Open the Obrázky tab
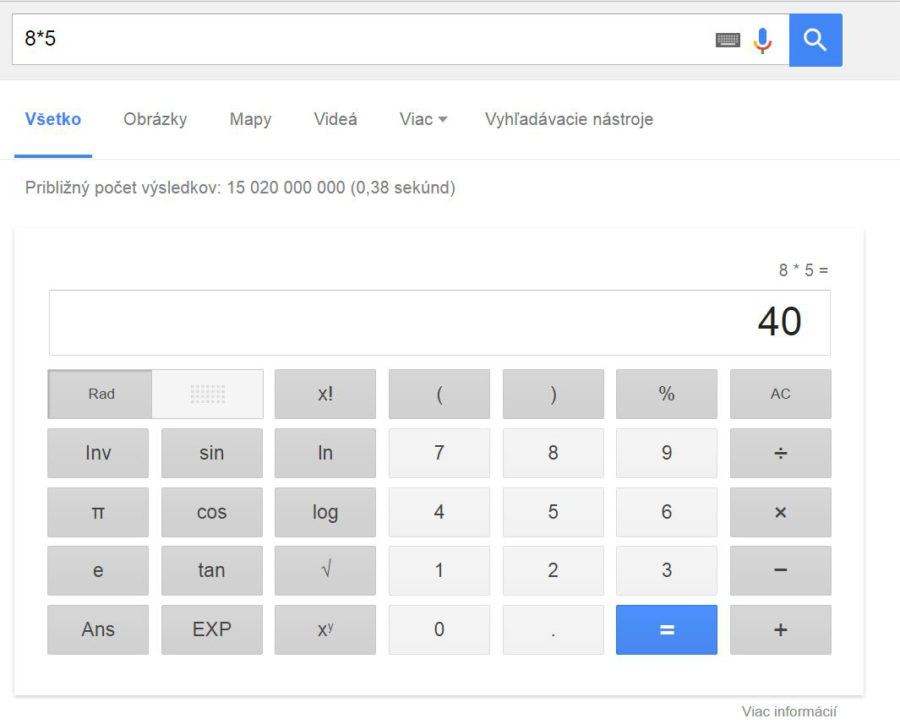This screenshot has width=900, height=724. tap(155, 119)
